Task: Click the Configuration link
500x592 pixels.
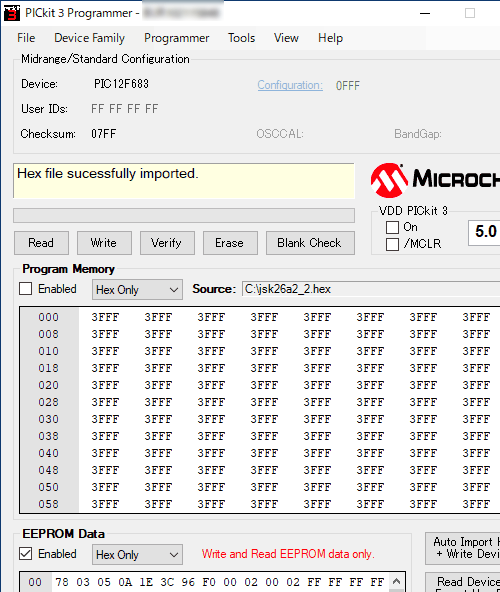Action: 290,85
